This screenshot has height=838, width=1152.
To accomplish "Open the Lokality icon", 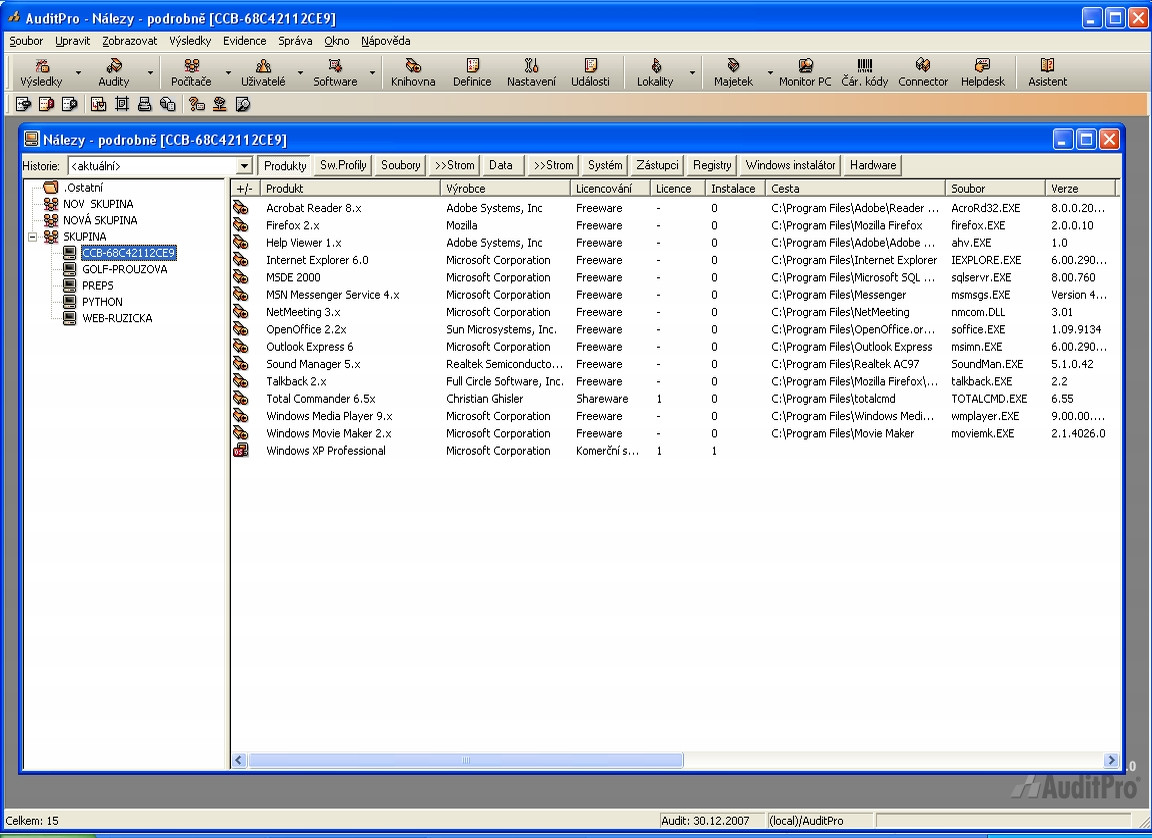I will 655,73.
